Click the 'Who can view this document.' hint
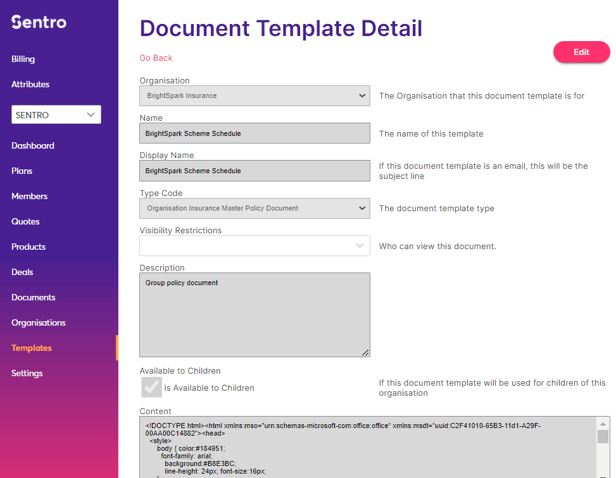 coord(437,246)
